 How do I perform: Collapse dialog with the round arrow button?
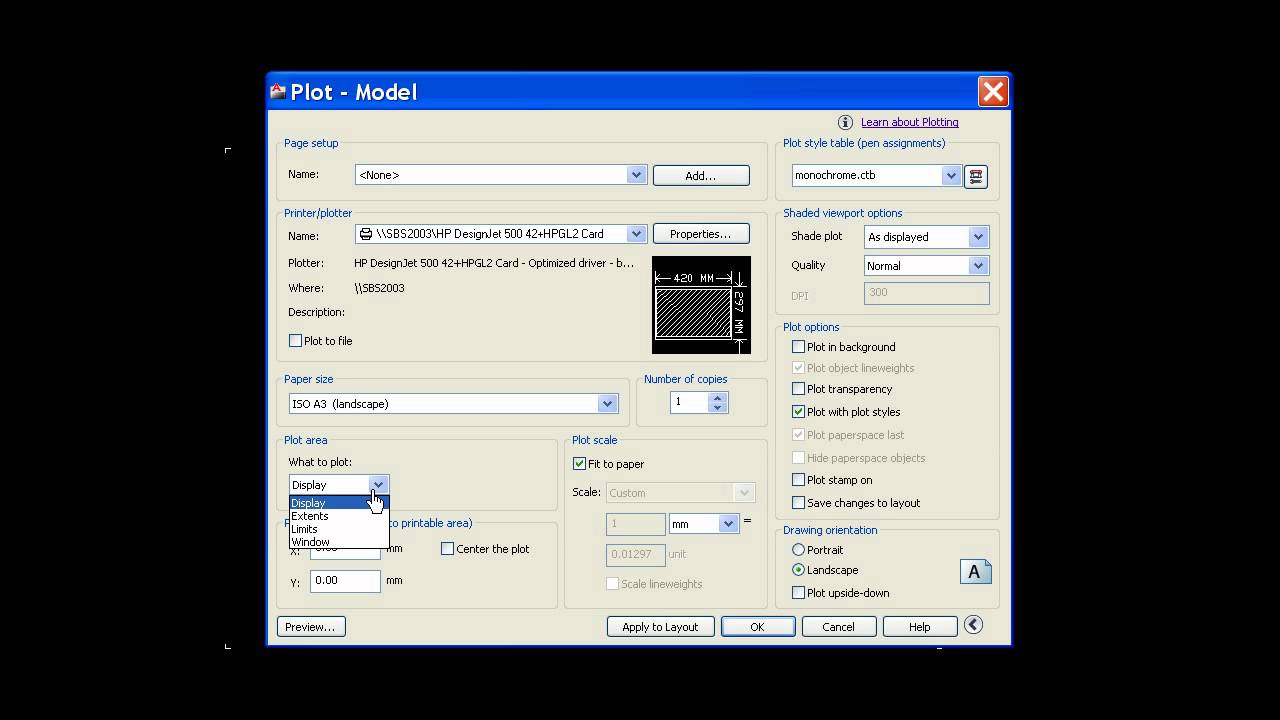pos(973,625)
